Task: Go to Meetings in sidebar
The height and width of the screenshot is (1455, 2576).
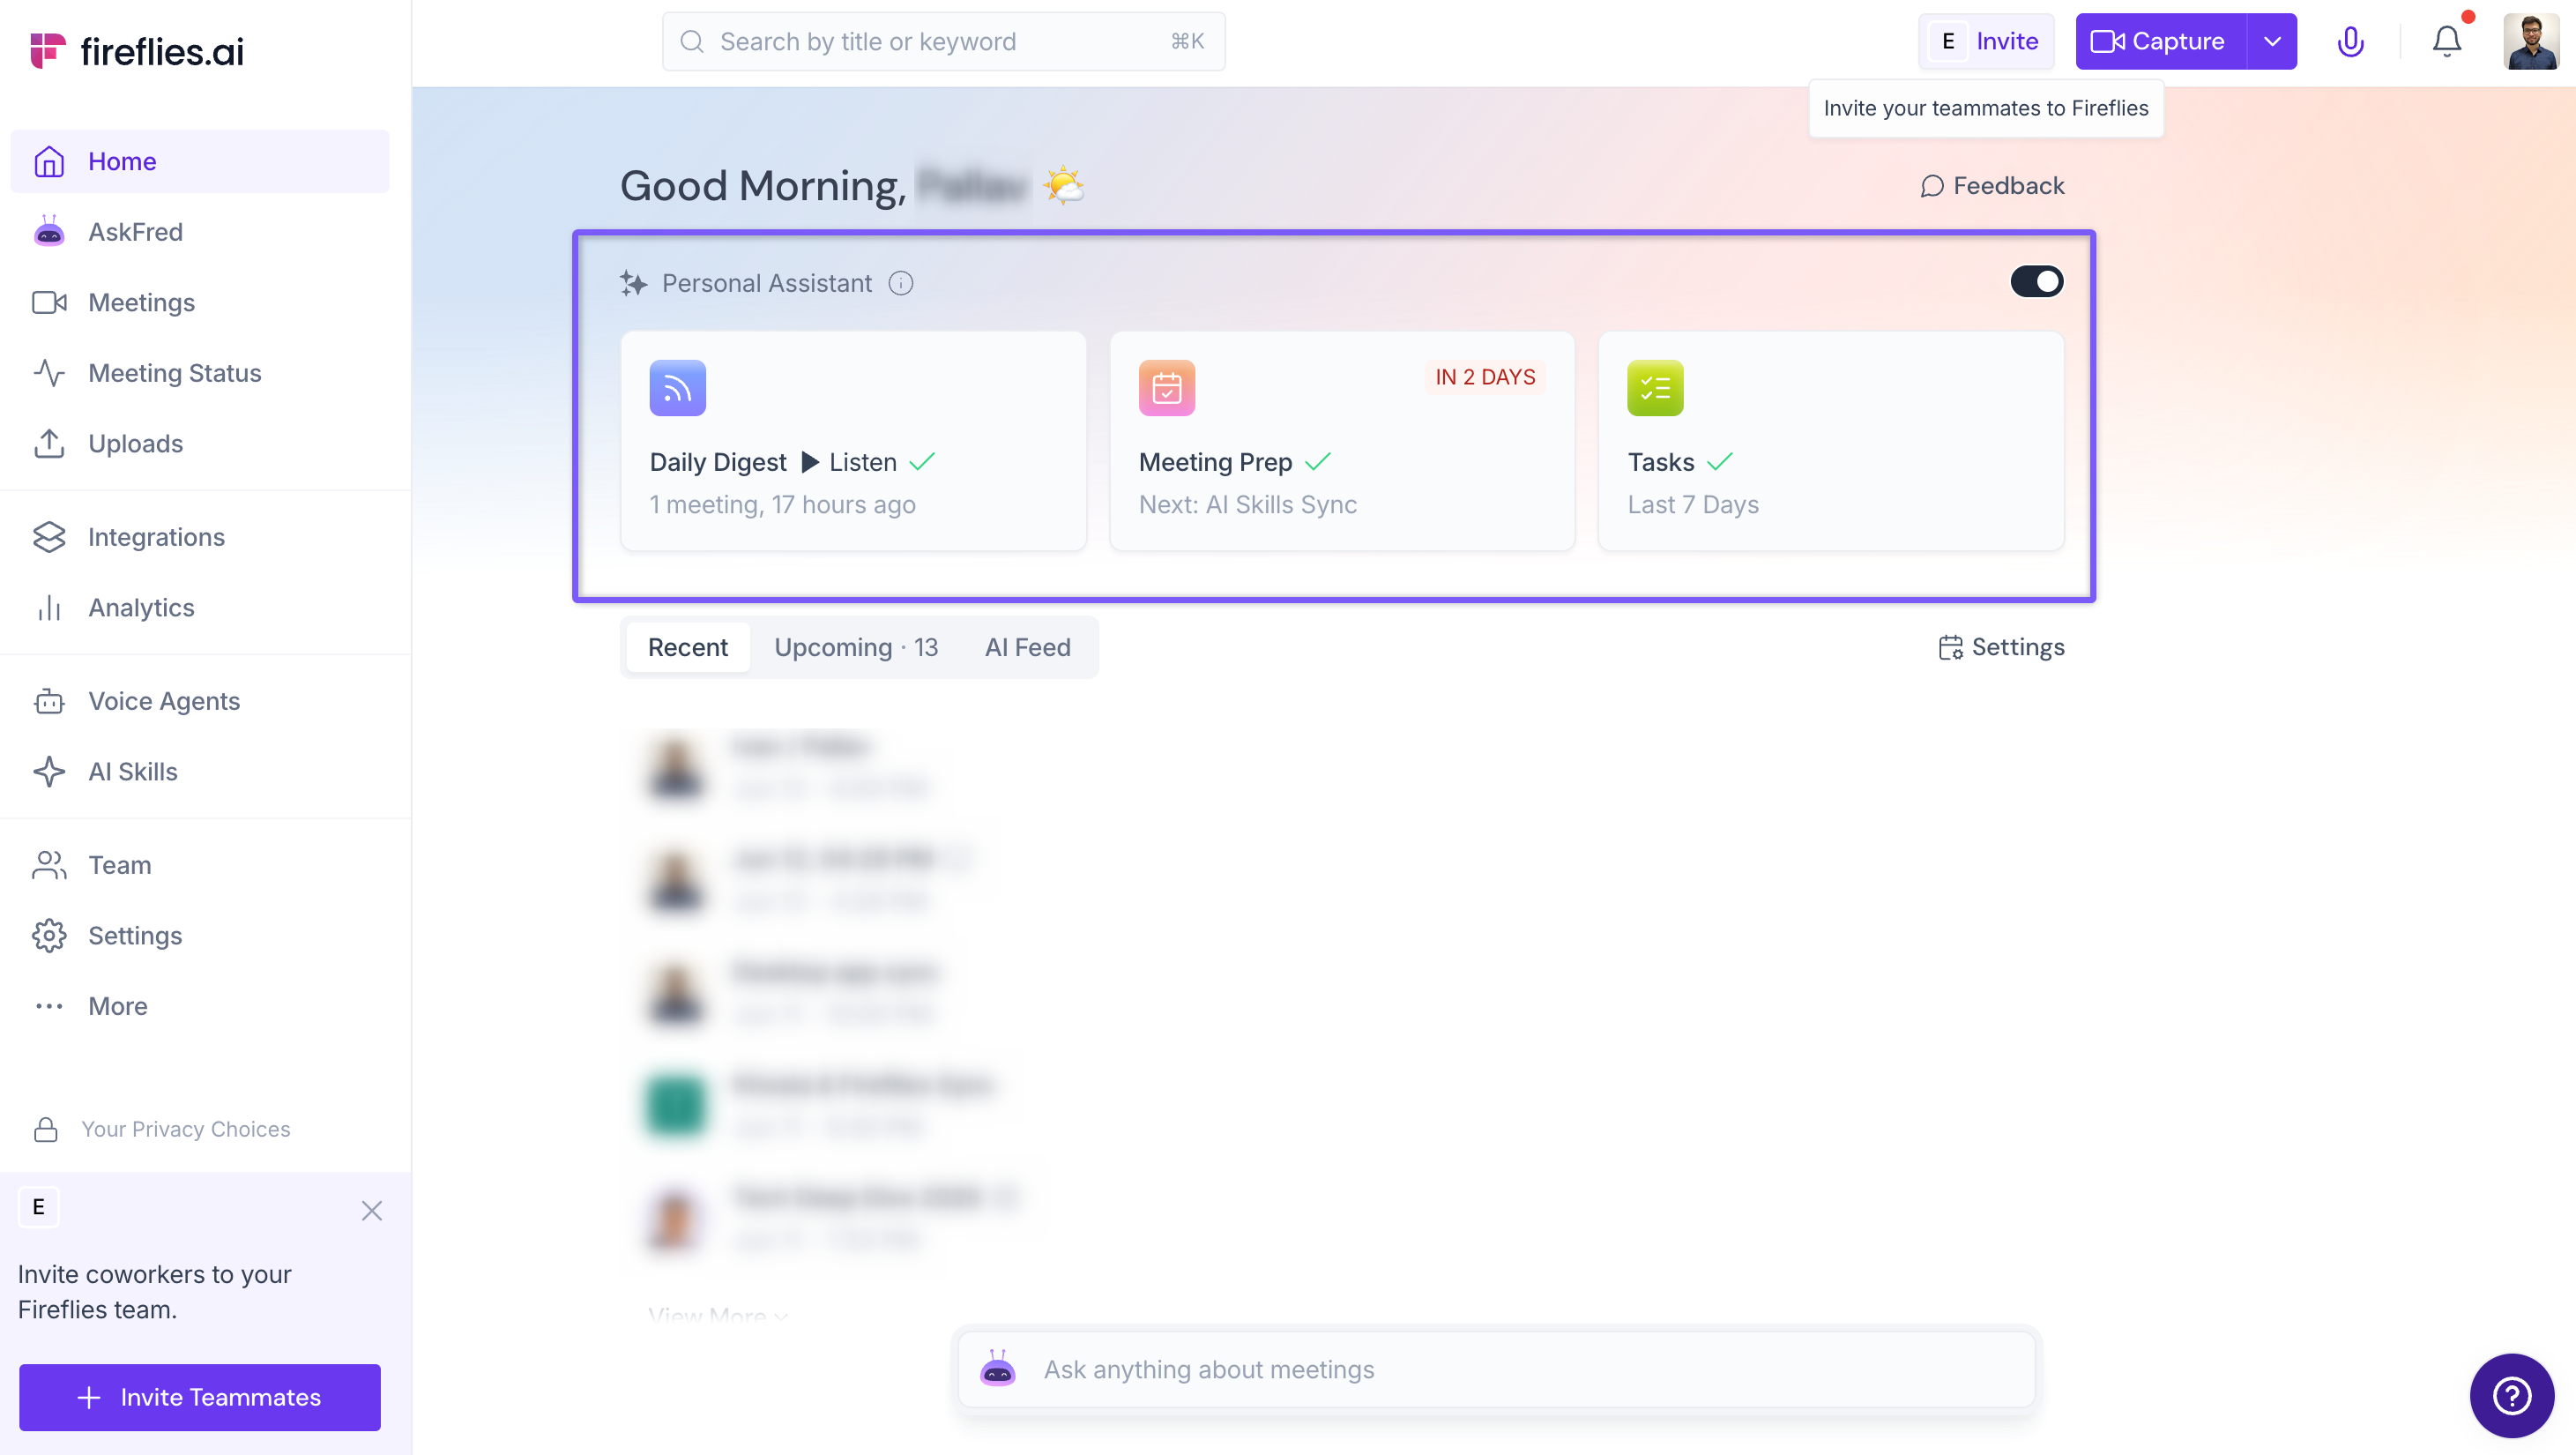Action: pos(200,302)
